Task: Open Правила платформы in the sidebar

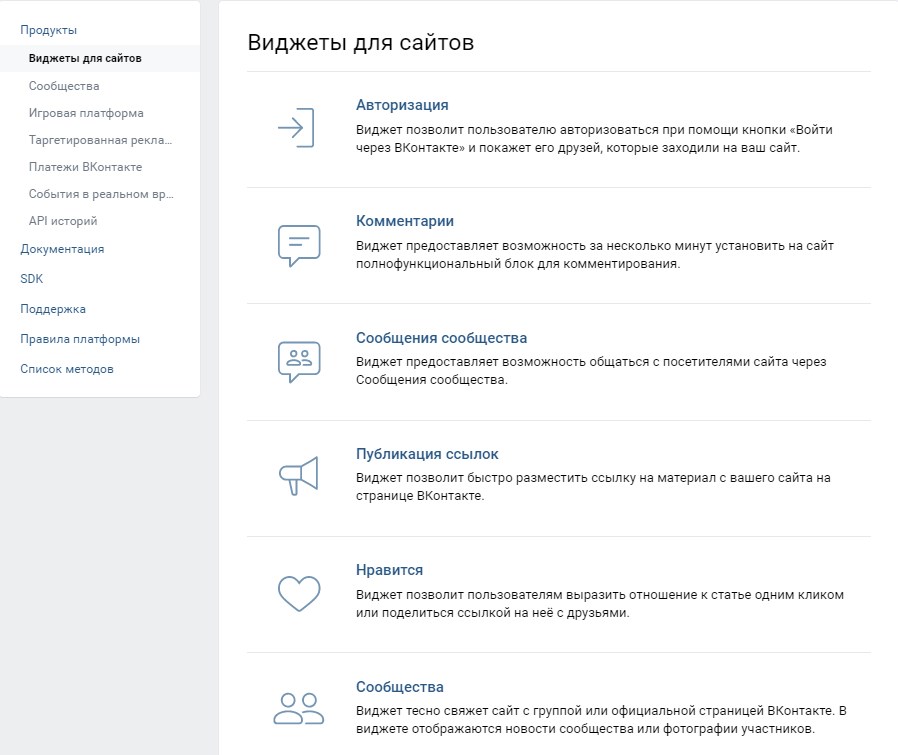Action: click(x=80, y=339)
